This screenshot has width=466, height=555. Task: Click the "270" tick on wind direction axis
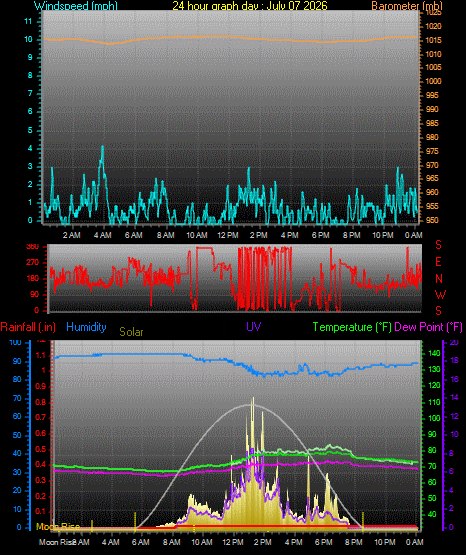pyautogui.click(x=33, y=263)
